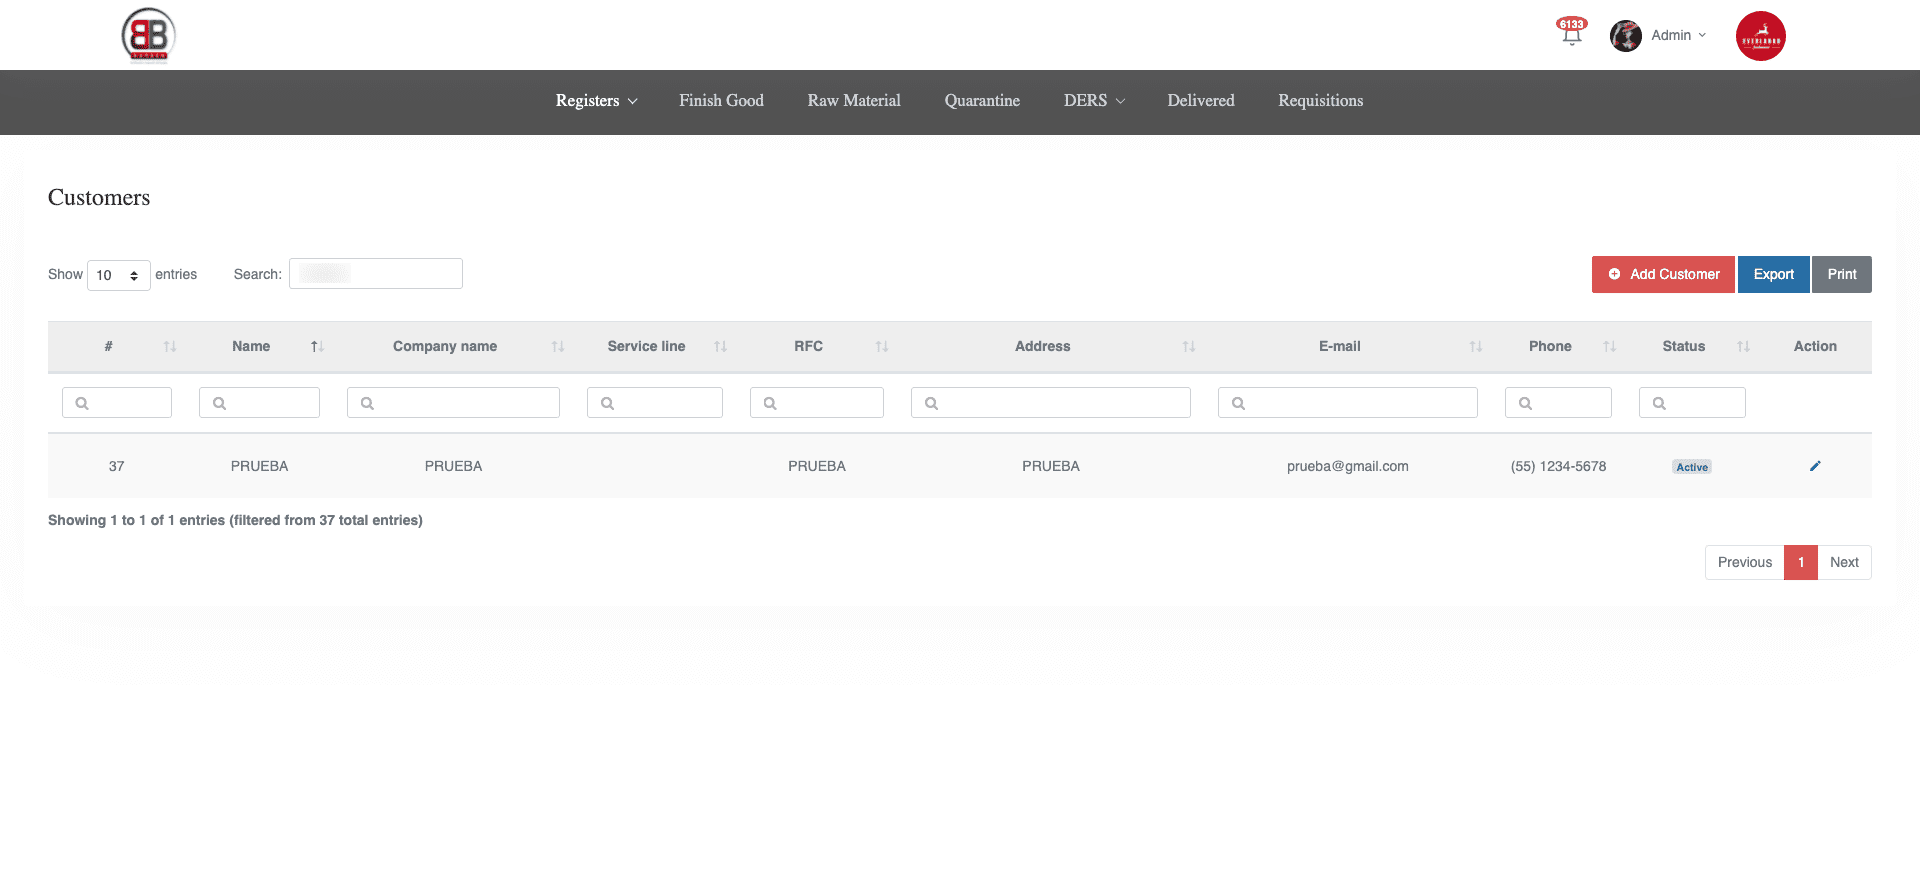The image size is (1920, 887).
Task: Sort by Phone column arrows
Action: [1609, 347]
